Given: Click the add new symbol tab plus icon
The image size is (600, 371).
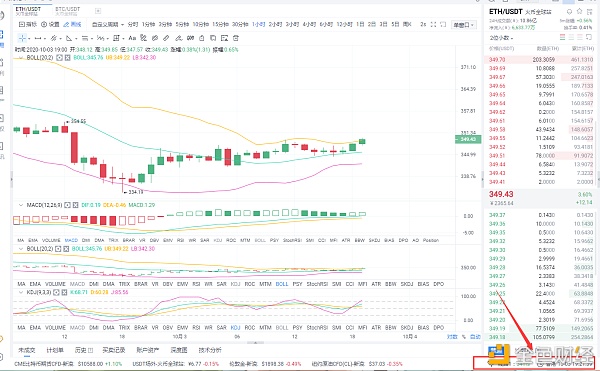Looking at the screenshot, I should click(x=98, y=11).
